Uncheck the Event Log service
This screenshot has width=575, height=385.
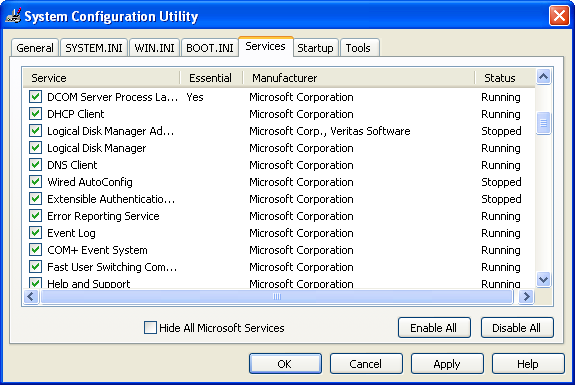pyautogui.click(x=35, y=233)
